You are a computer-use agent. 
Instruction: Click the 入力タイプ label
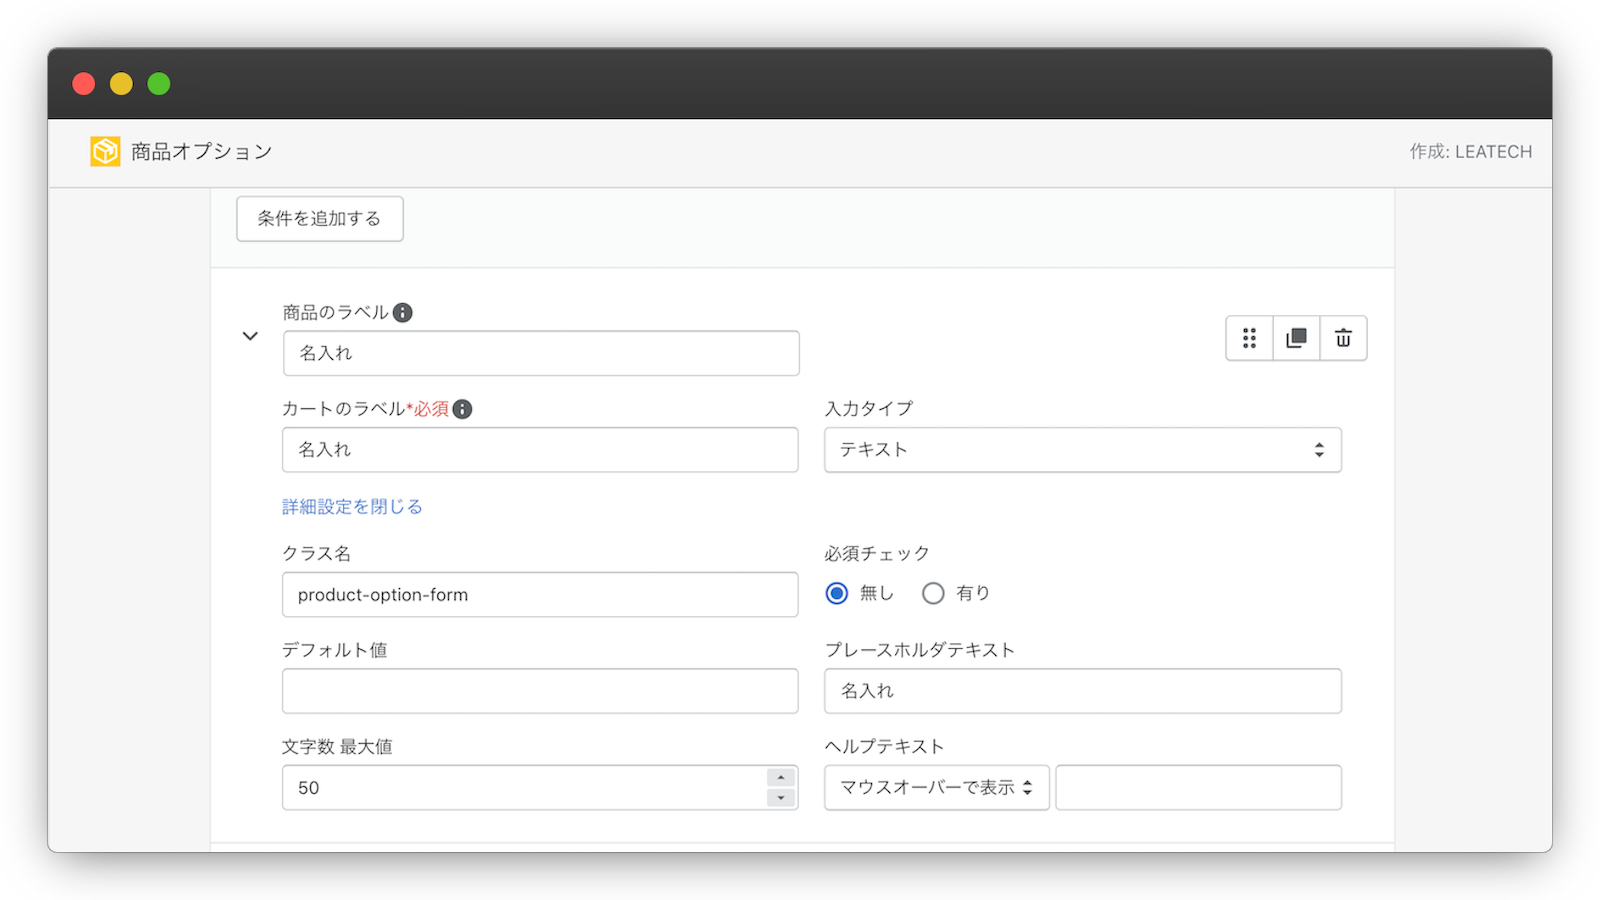click(x=869, y=409)
